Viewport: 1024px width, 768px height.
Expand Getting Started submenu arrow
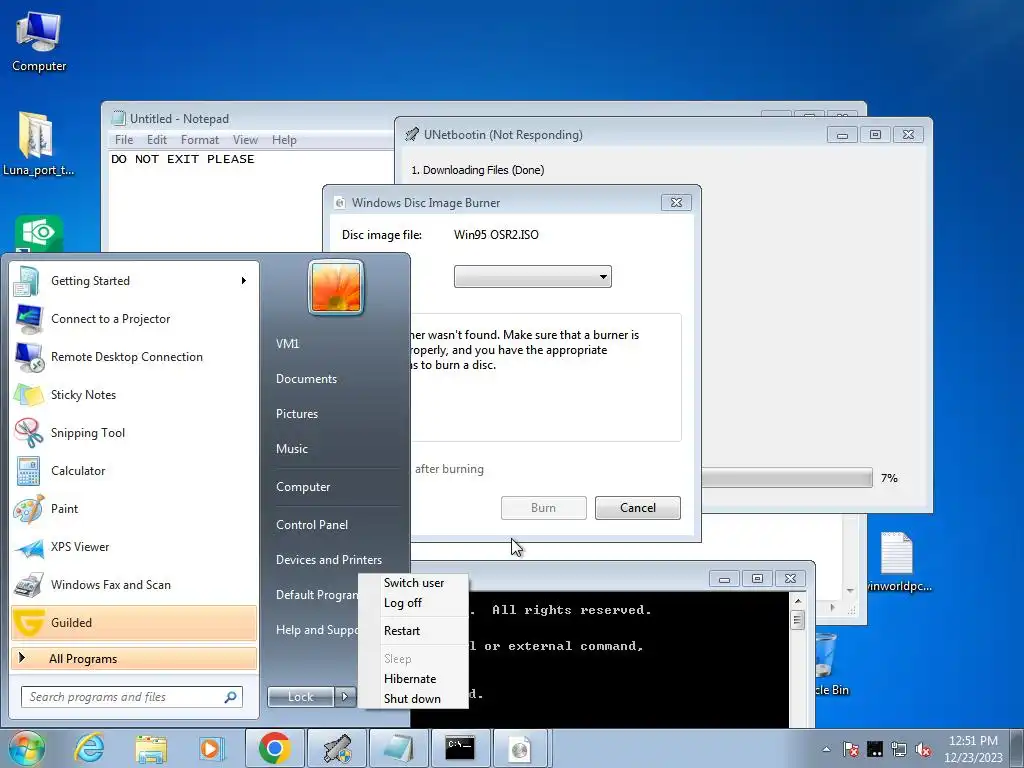(x=244, y=281)
